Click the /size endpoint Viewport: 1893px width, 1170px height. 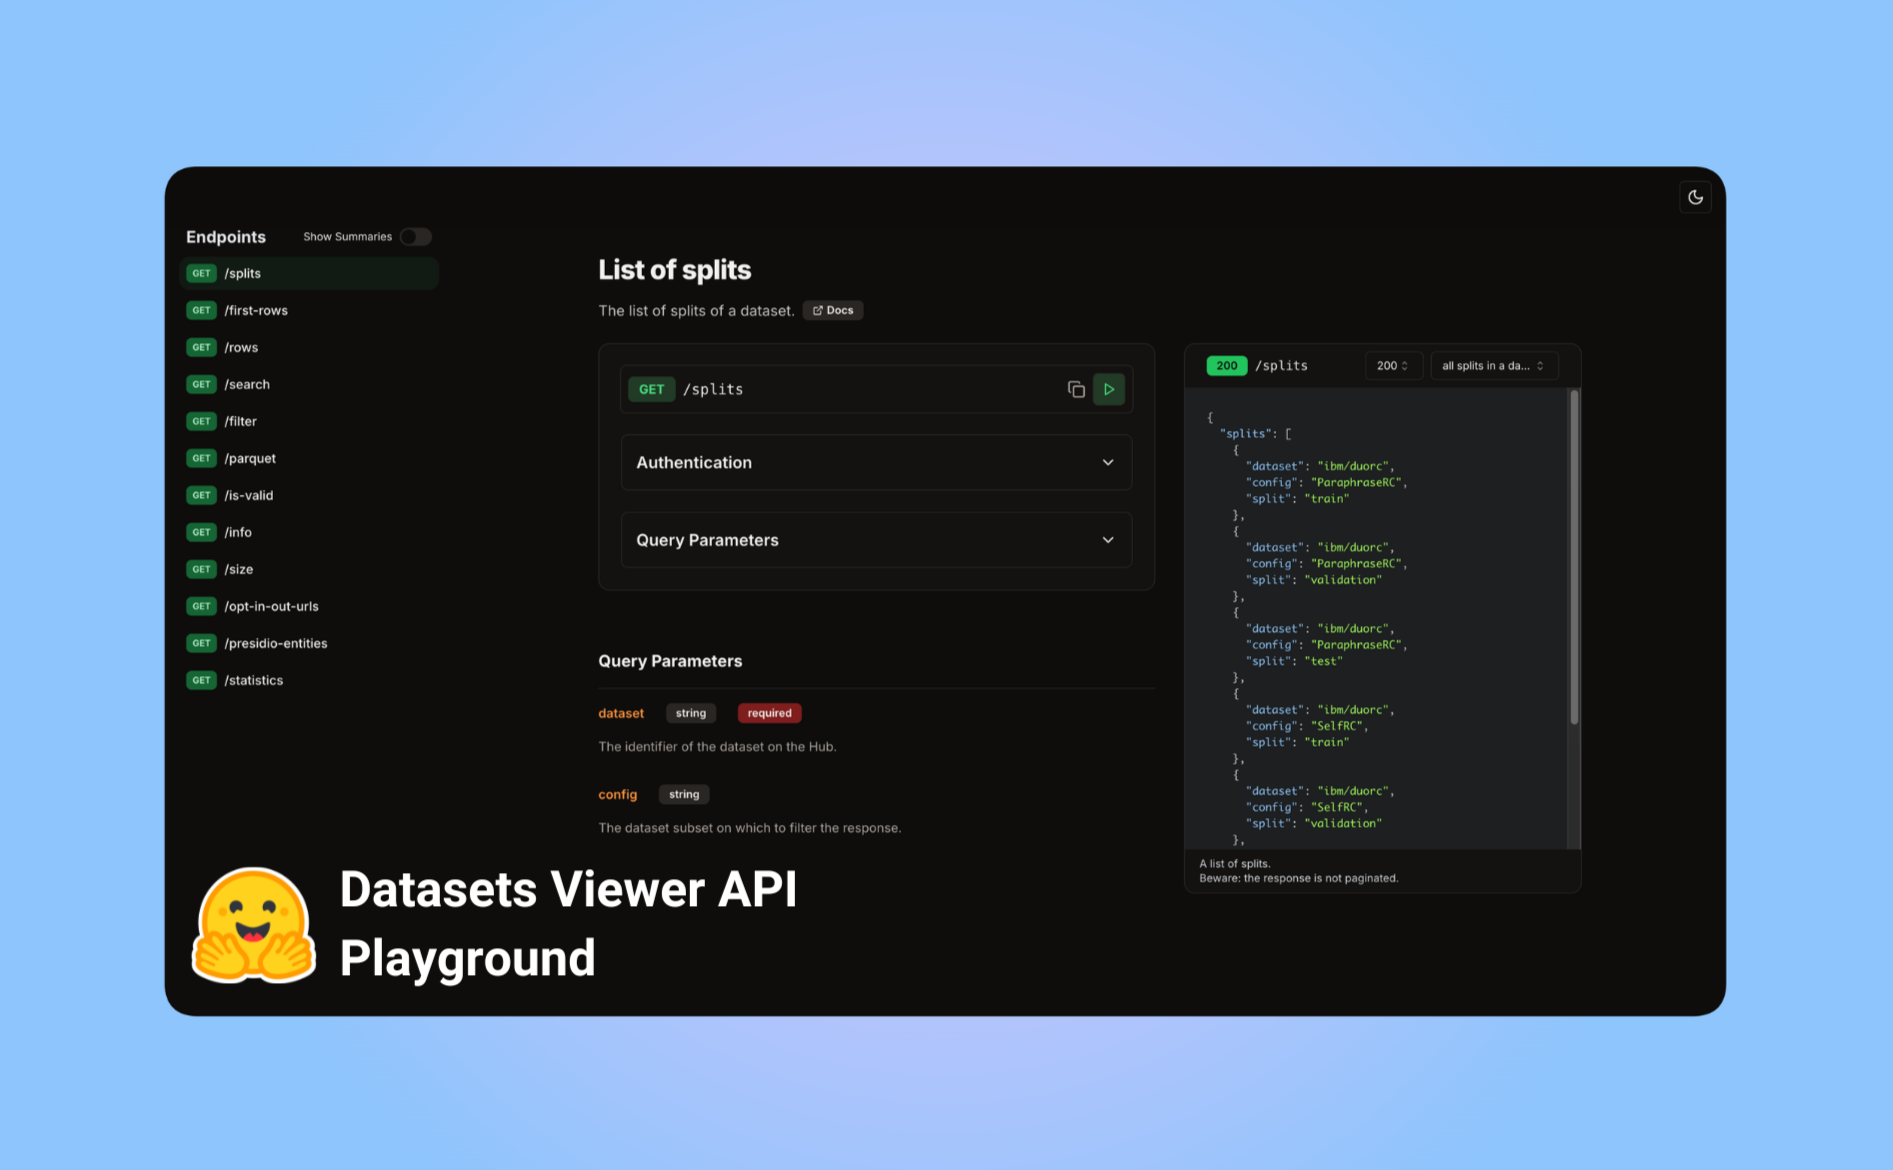239,569
